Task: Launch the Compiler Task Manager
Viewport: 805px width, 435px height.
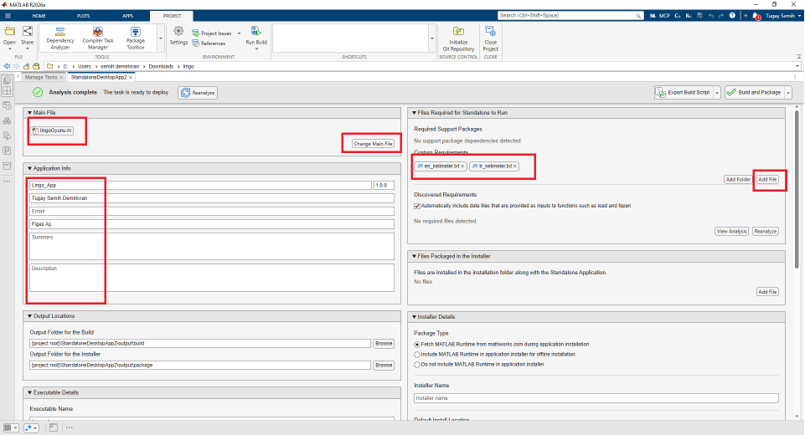Action: point(98,39)
